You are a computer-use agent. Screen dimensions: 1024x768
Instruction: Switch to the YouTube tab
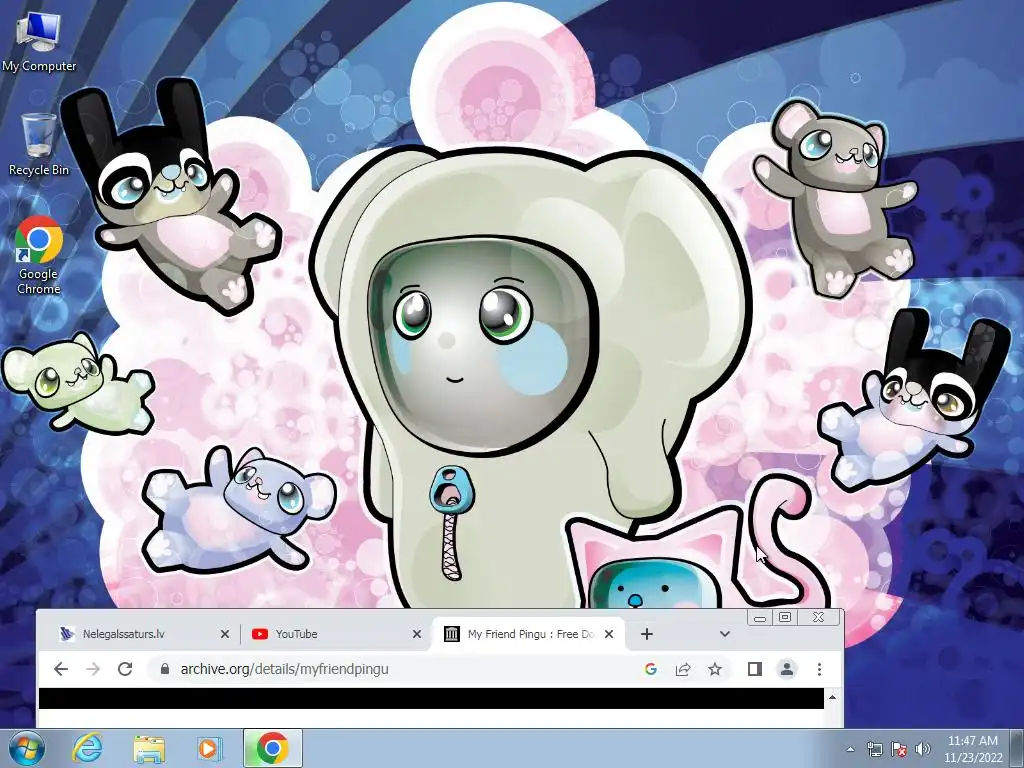[336, 634]
